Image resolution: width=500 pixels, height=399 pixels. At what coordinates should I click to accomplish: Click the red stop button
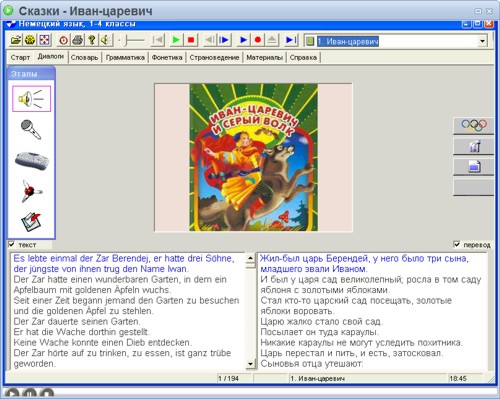[191, 40]
